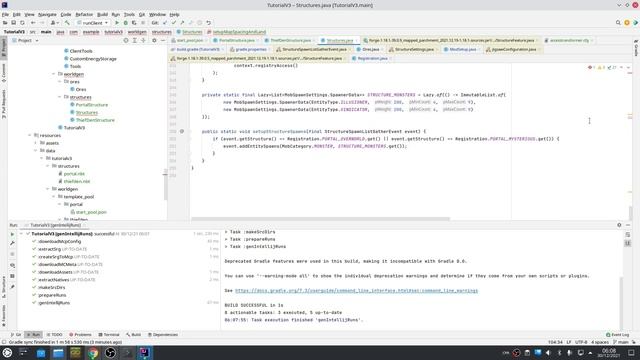Expand the assets folder

click(36, 143)
